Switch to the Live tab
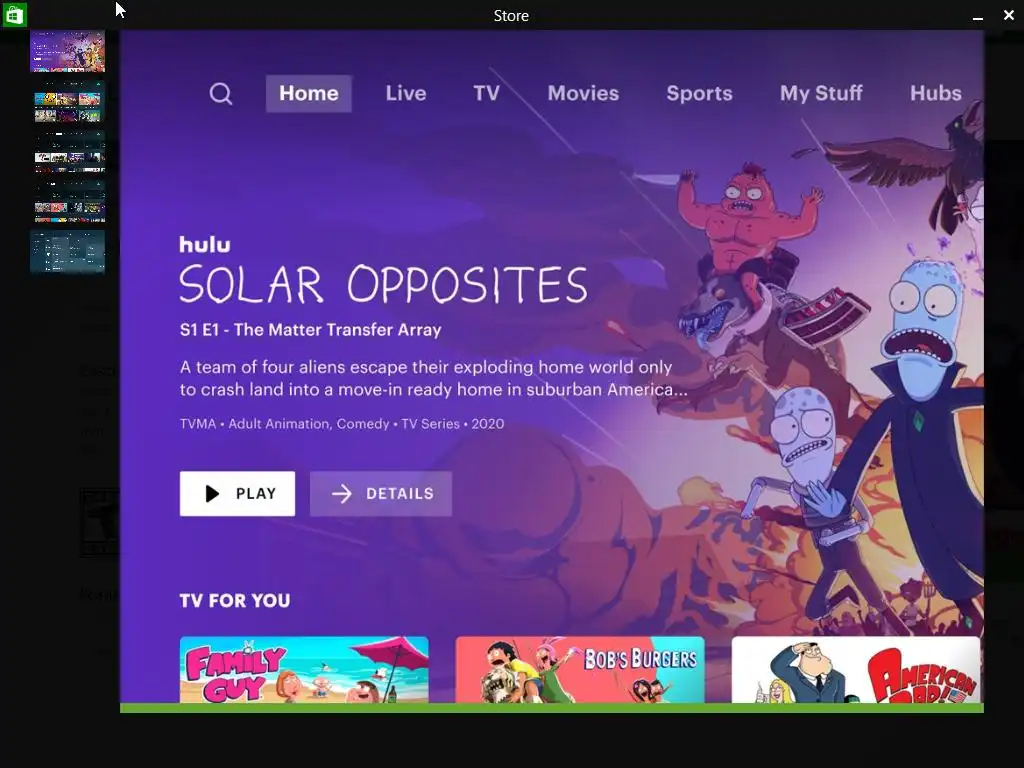The height and width of the screenshot is (768, 1024). point(406,93)
